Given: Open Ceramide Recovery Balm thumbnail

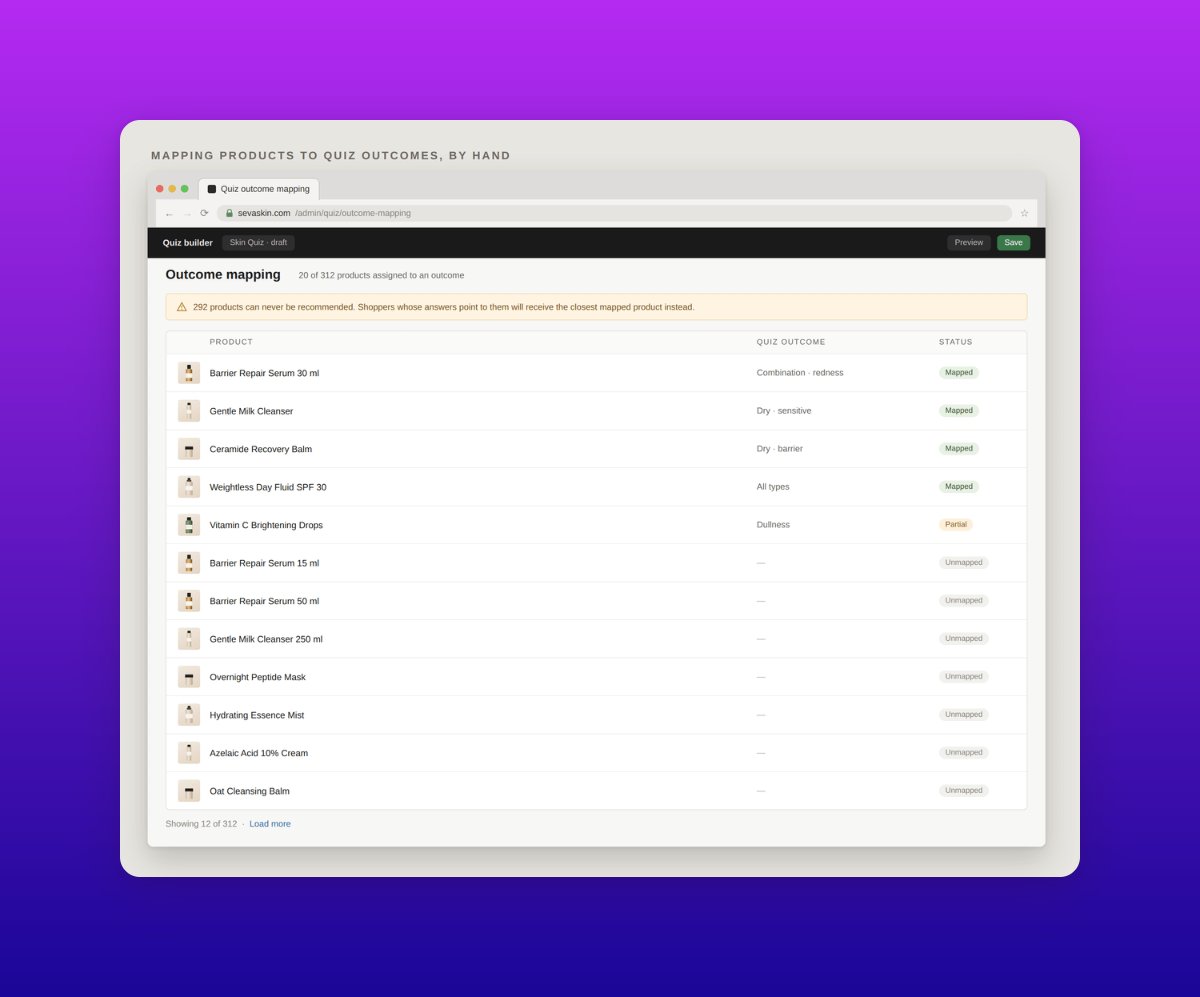Looking at the screenshot, I should point(189,449).
